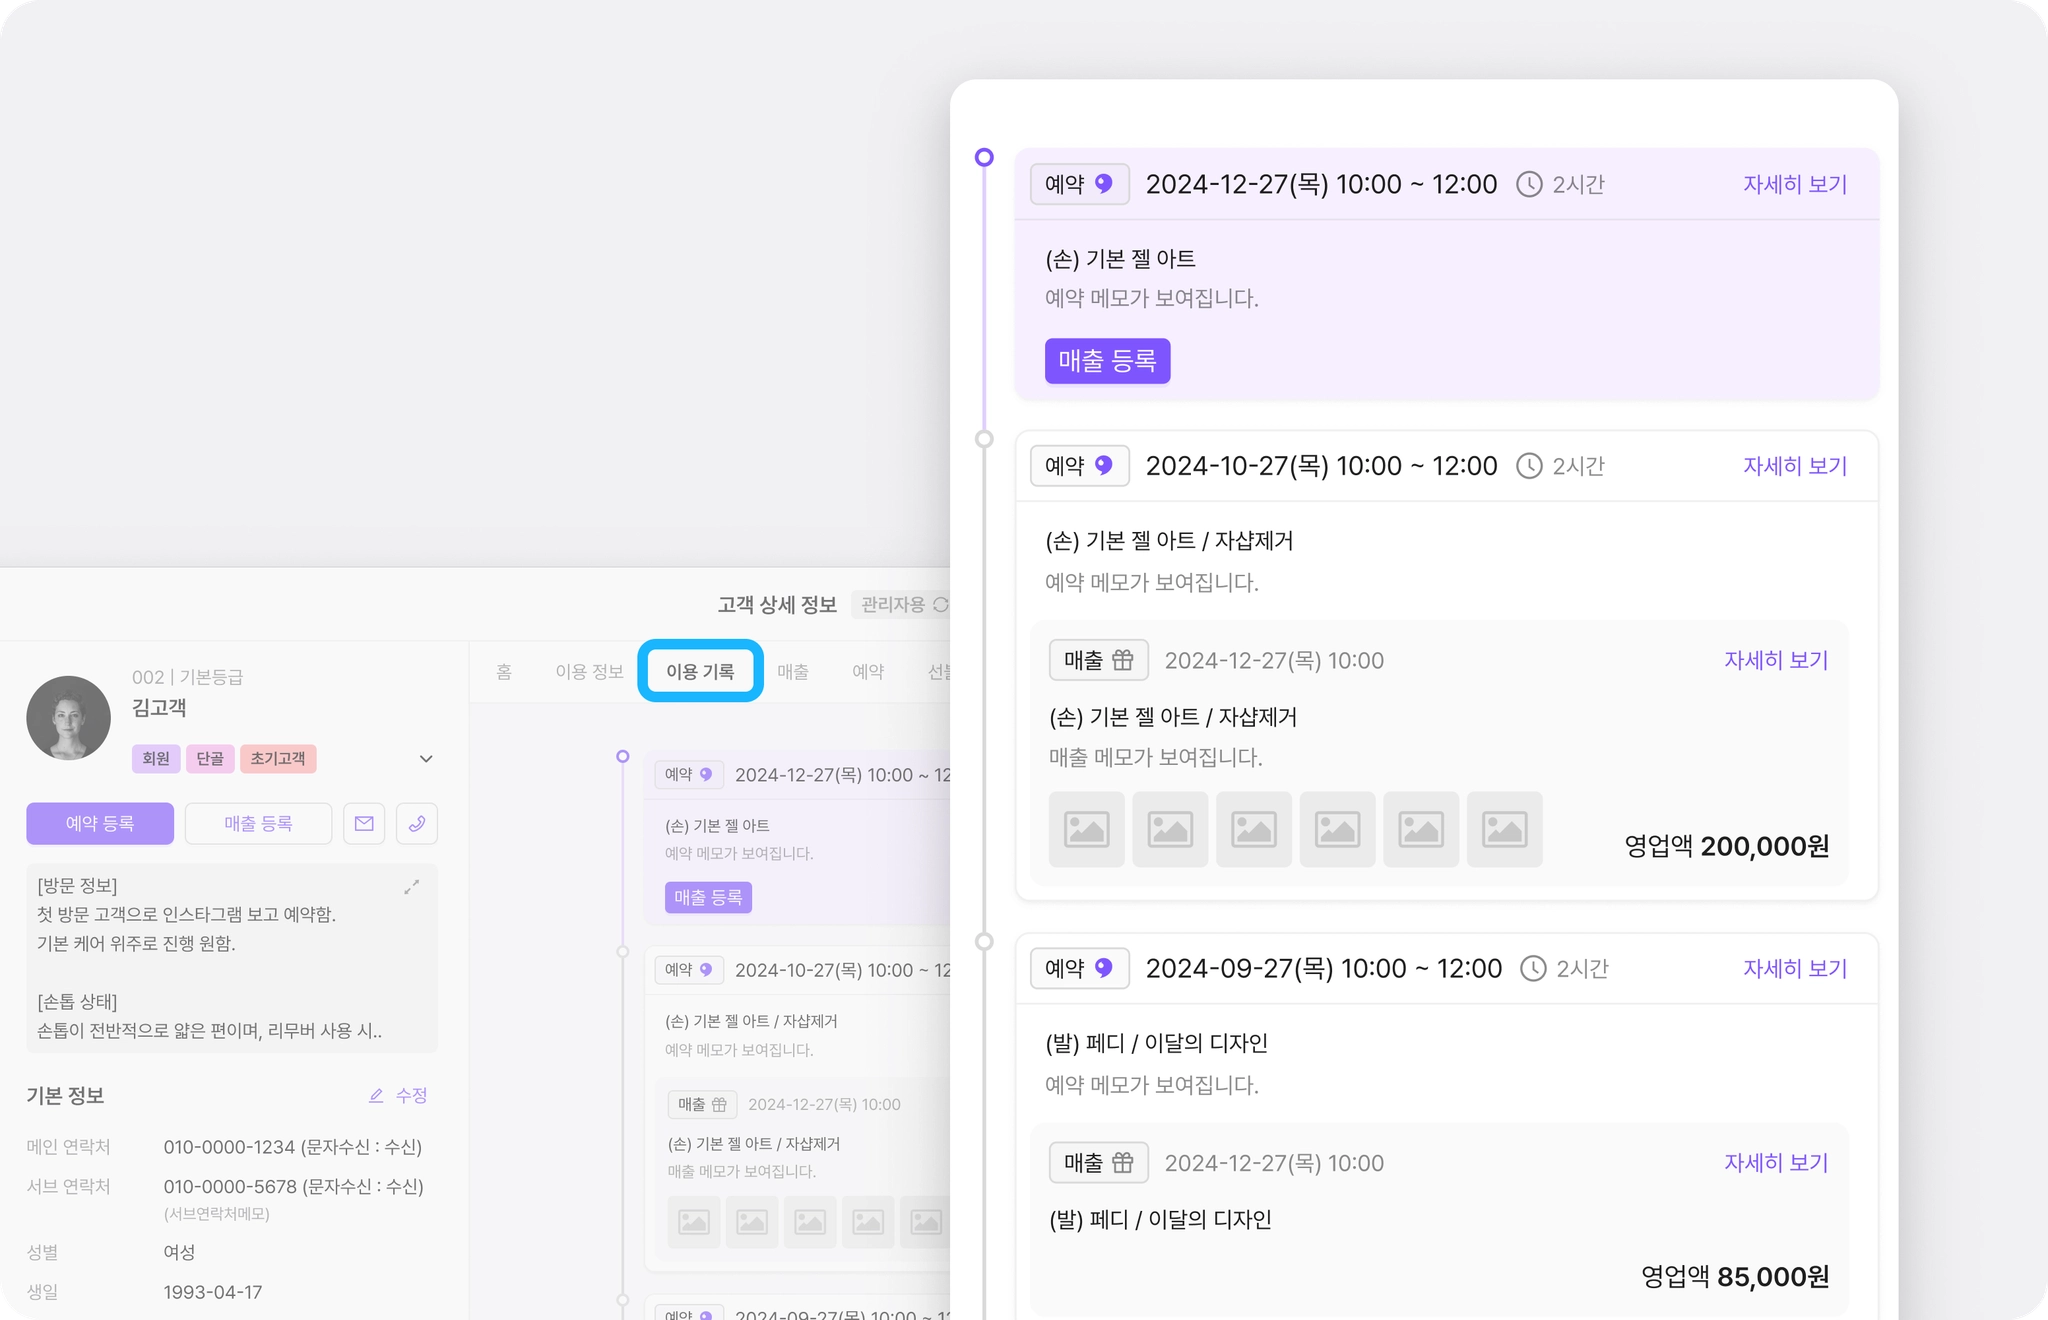Click the 예약 등록 button
The image size is (2048, 1320).
100,824
